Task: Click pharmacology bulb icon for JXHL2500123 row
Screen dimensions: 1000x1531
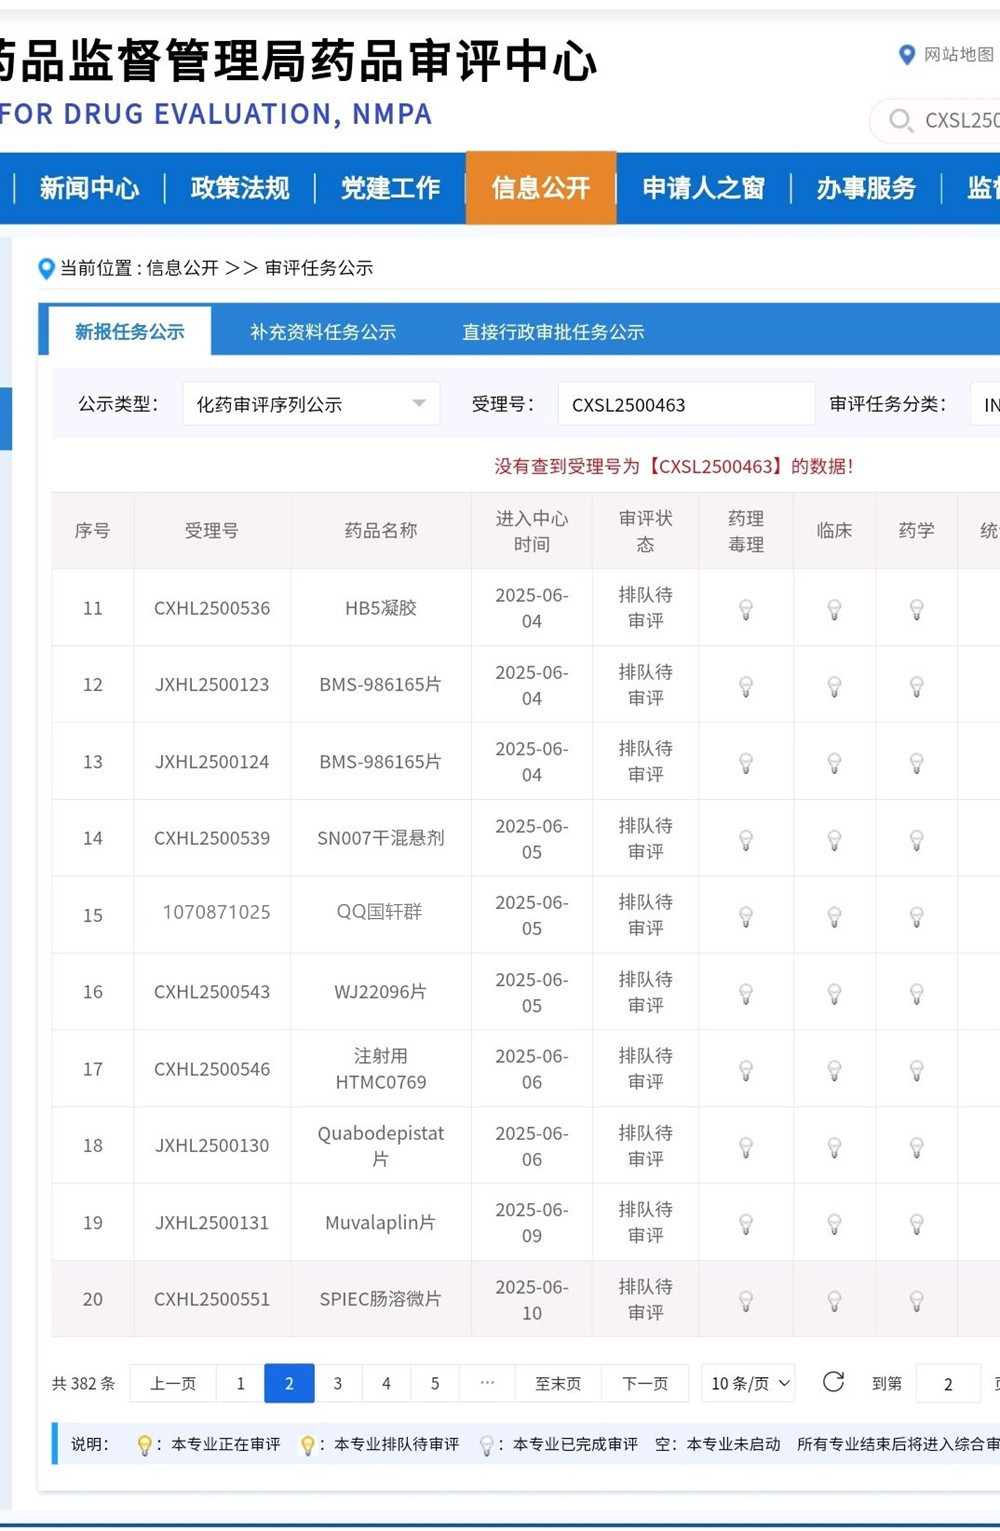Action: pyautogui.click(x=746, y=686)
